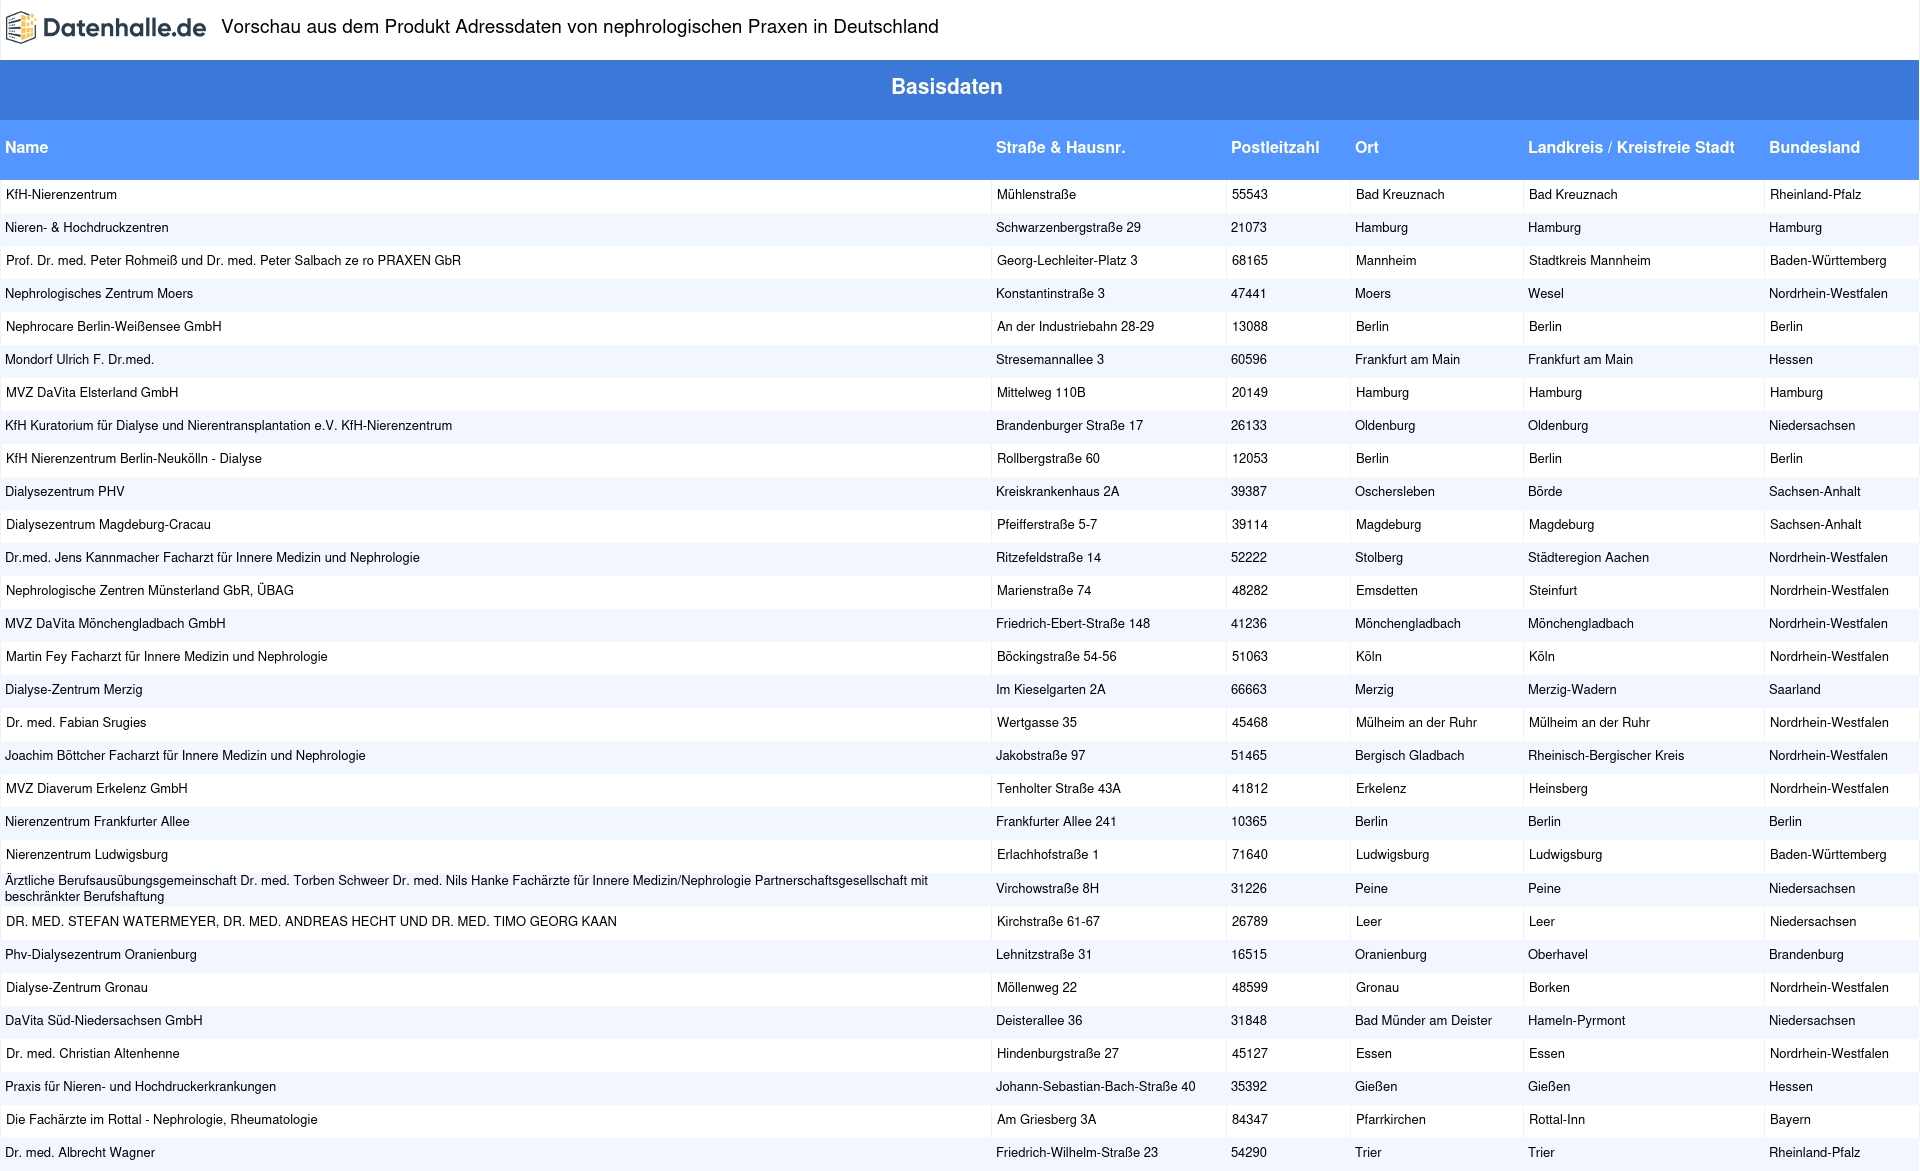The image size is (1920, 1171).
Task: Click the Ort cell Bad Münder am Deister
Action: [x=1423, y=1021]
